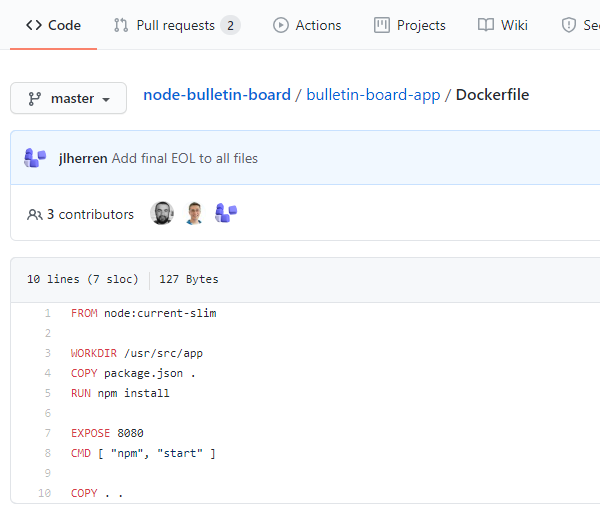Image resolution: width=600 pixels, height=508 pixels.
Task: Select line number 5
Action: [47, 393]
